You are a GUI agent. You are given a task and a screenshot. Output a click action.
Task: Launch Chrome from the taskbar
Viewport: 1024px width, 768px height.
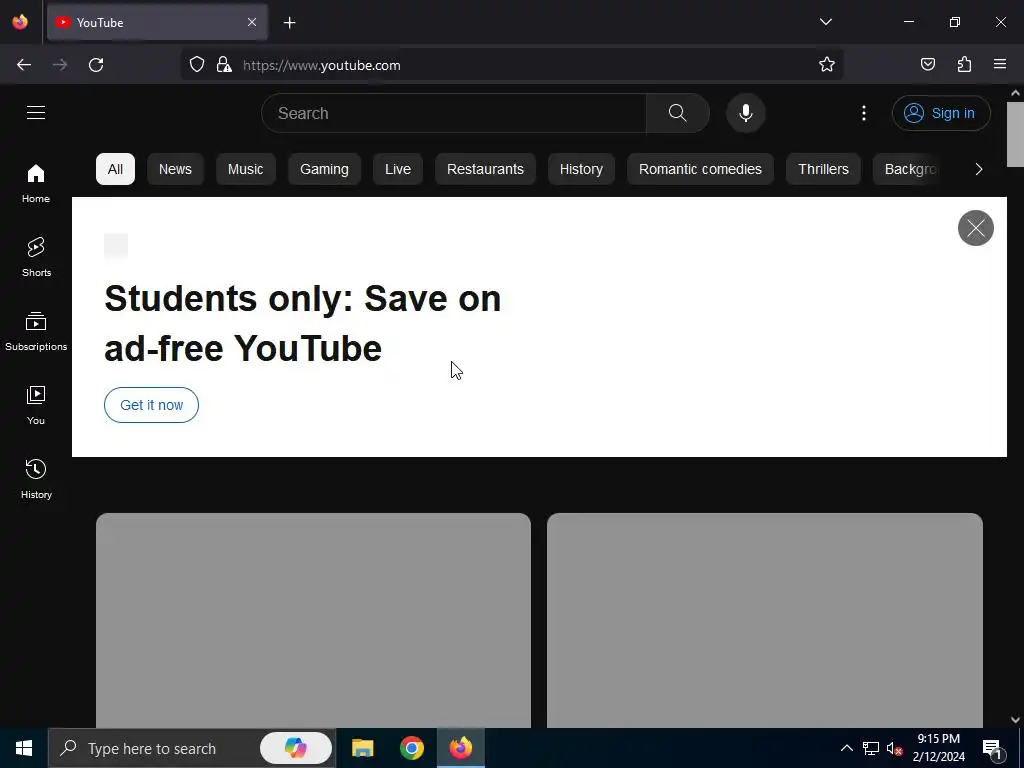click(x=411, y=748)
